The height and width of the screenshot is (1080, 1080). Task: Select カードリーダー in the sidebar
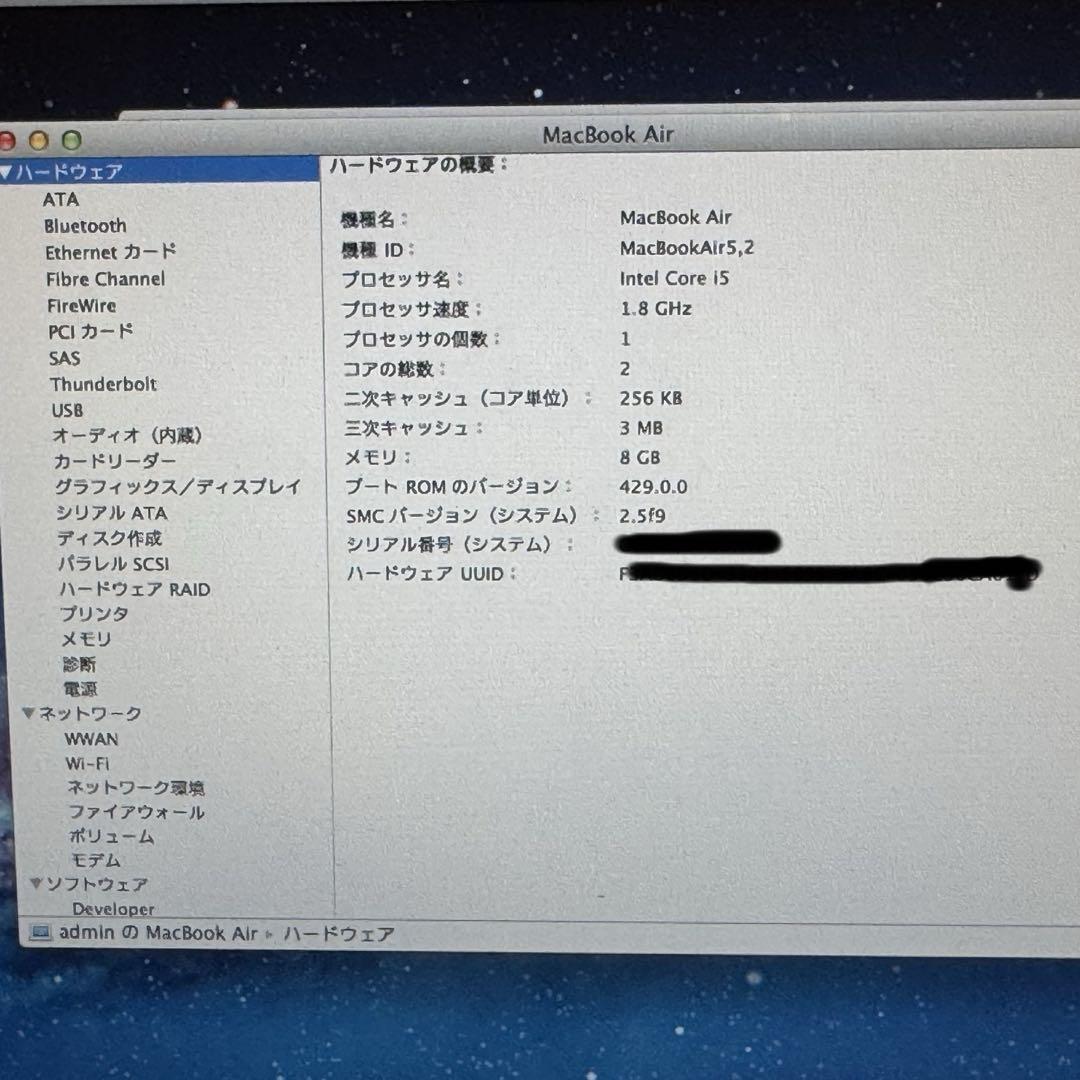pyautogui.click(x=114, y=461)
